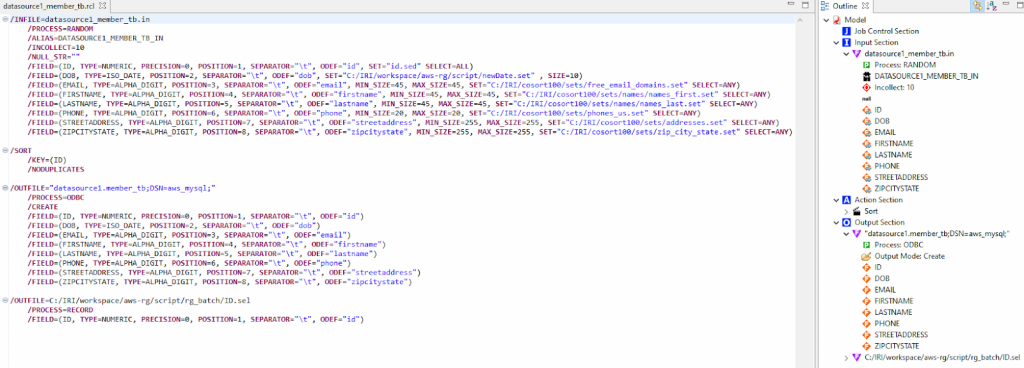Click the output EMAIL field icon
The image size is (1024, 368).
867,290
